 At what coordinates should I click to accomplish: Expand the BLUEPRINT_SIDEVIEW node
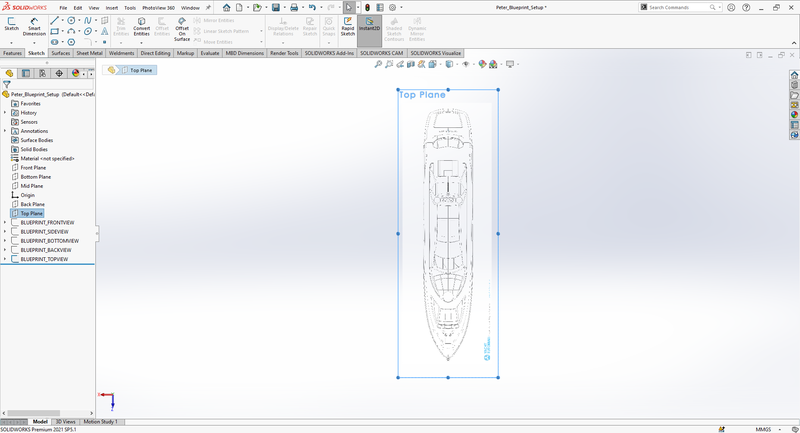[5, 232]
